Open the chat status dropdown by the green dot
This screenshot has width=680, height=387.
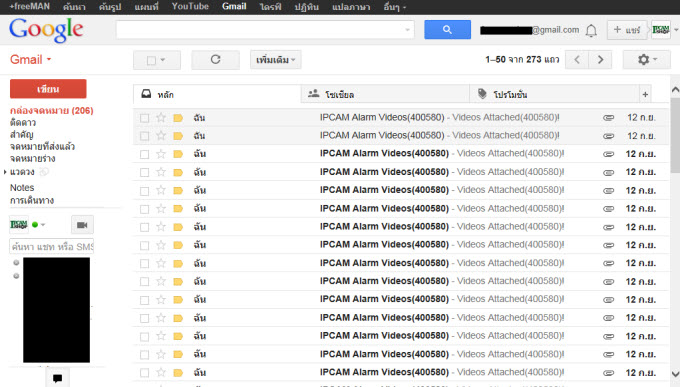coord(43,225)
